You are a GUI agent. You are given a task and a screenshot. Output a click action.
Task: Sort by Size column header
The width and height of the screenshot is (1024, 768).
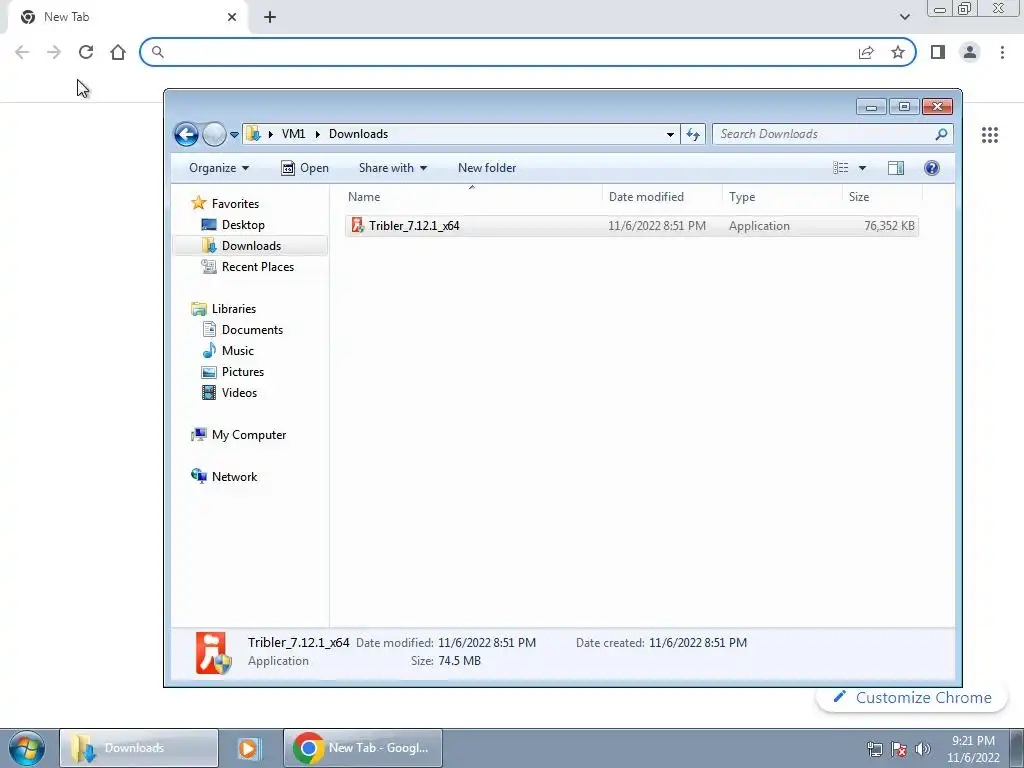(882, 197)
